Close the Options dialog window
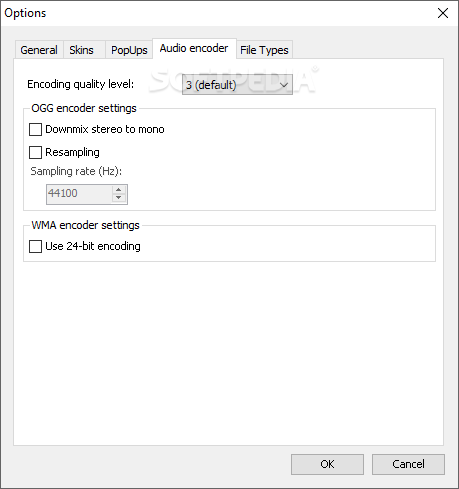This screenshot has width=459, height=489. tap(443, 13)
